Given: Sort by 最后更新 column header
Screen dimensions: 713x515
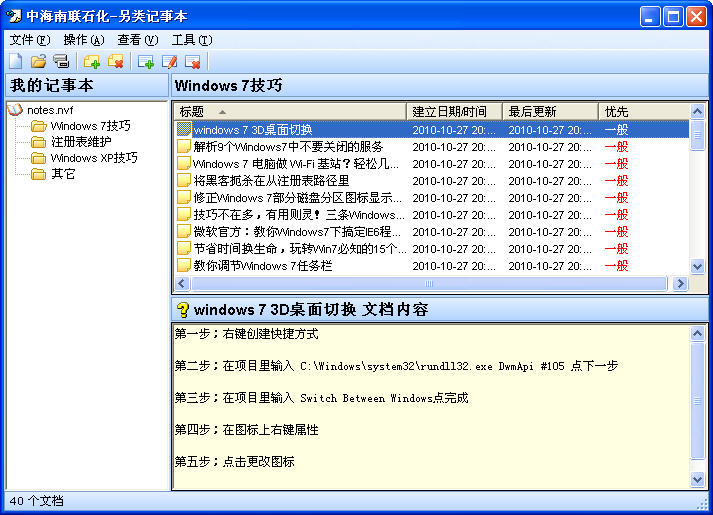Looking at the screenshot, I should [550, 111].
